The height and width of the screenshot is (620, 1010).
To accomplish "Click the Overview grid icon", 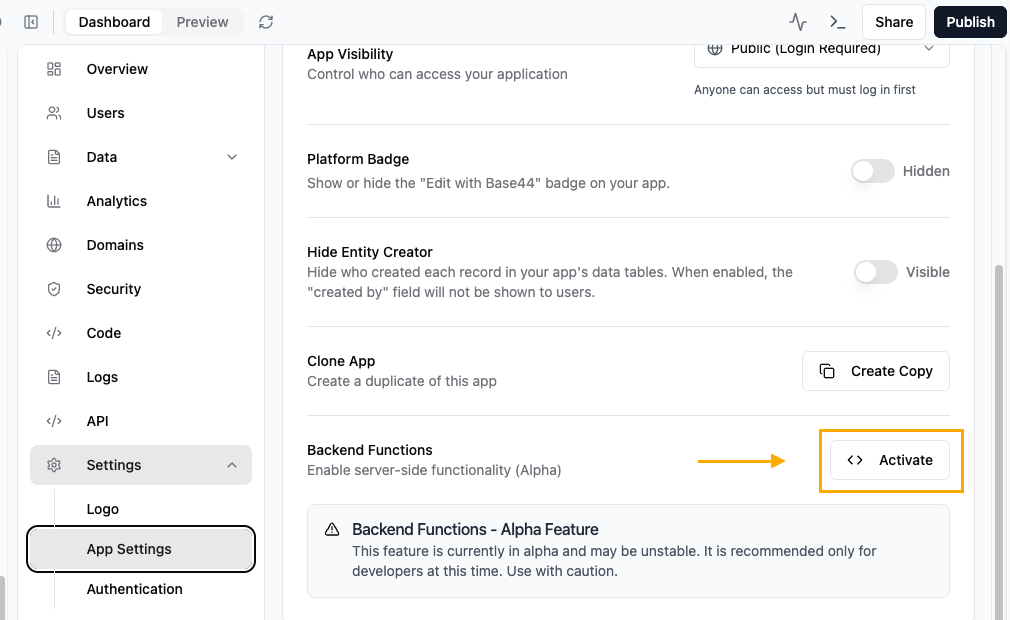I will click(x=54, y=69).
